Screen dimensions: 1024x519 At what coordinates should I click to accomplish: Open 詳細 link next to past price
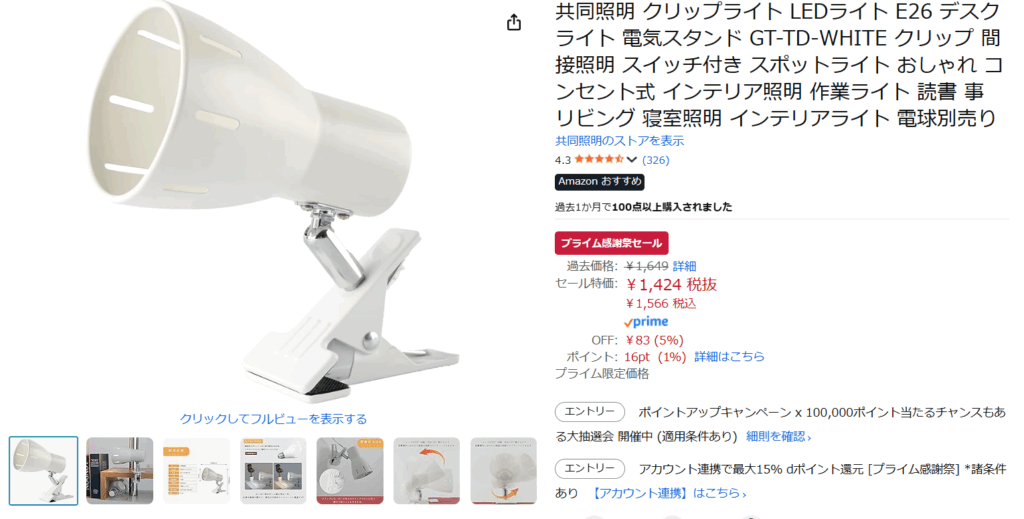pos(684,266)
